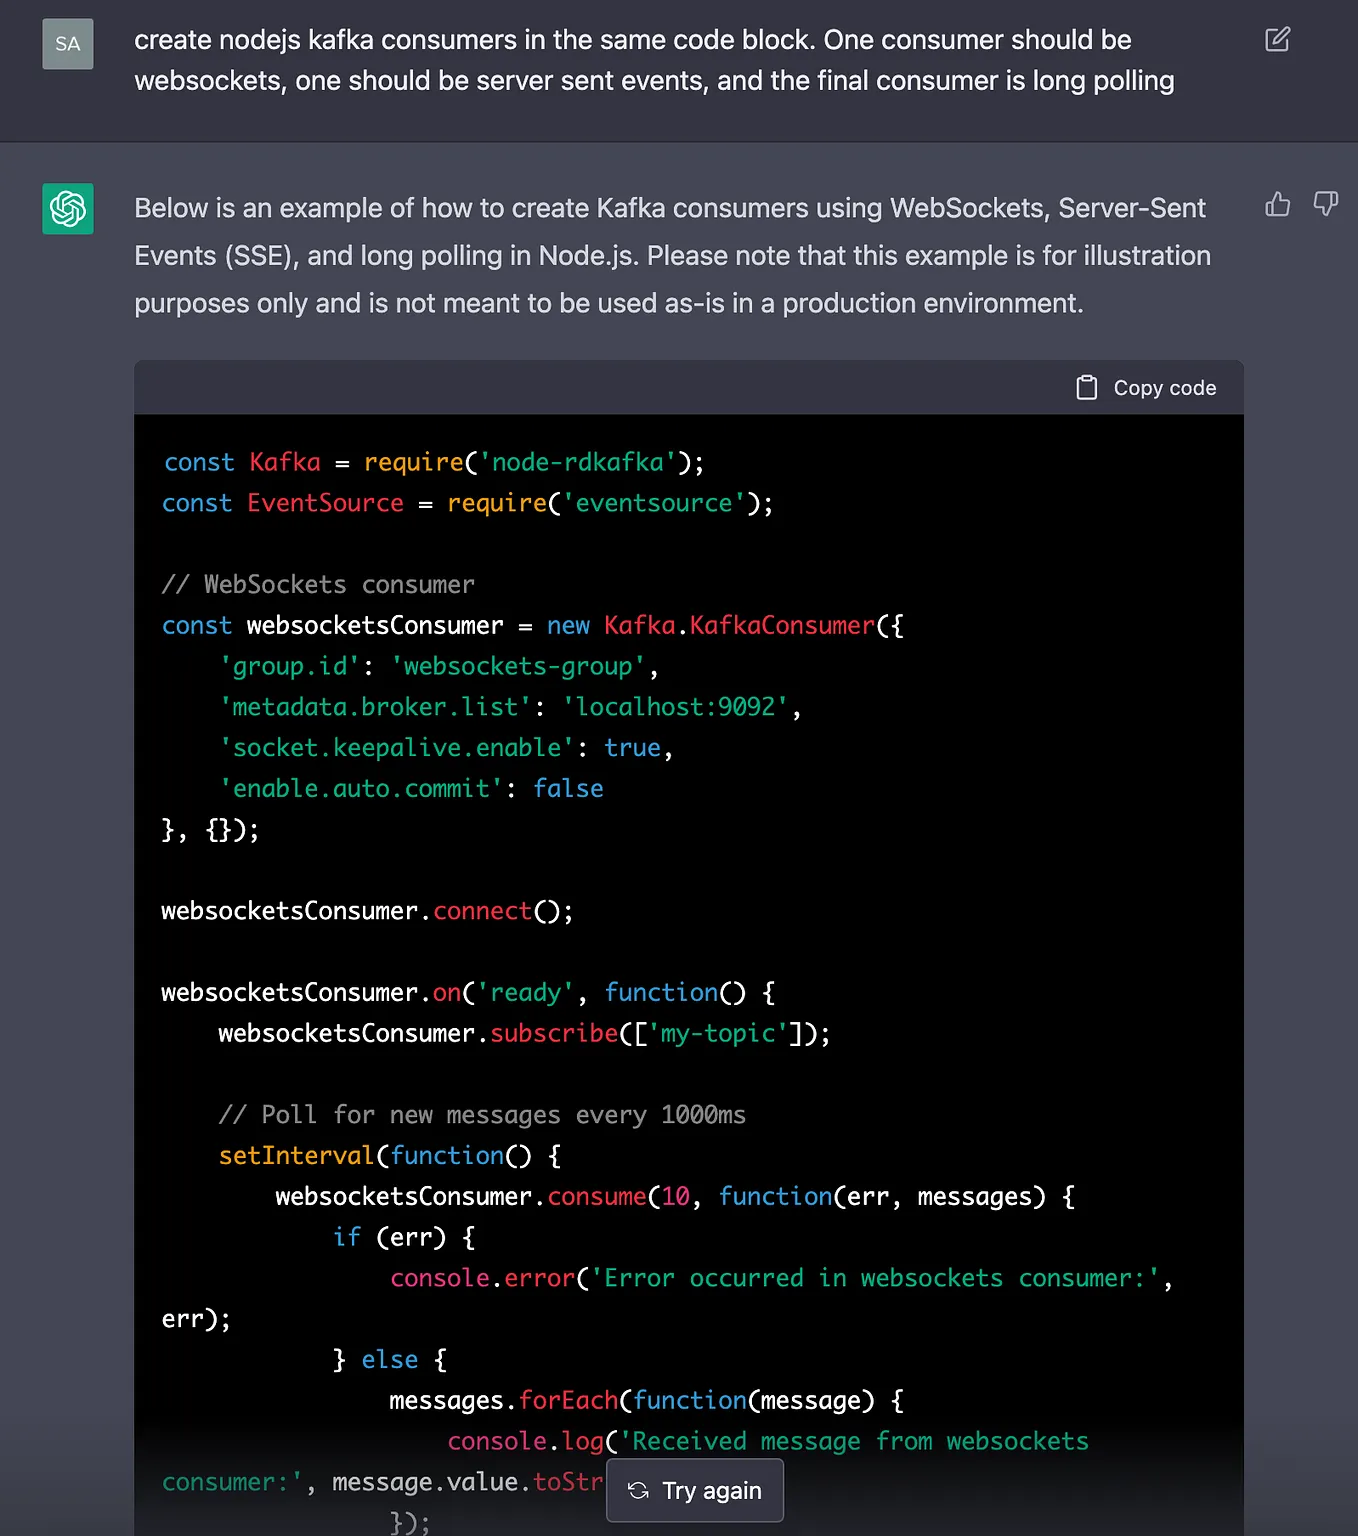Viewport: 1358px width, 1536px height.
Task: Click the user prompt about nodejs kafka consumers
Action: click(654, 60)
